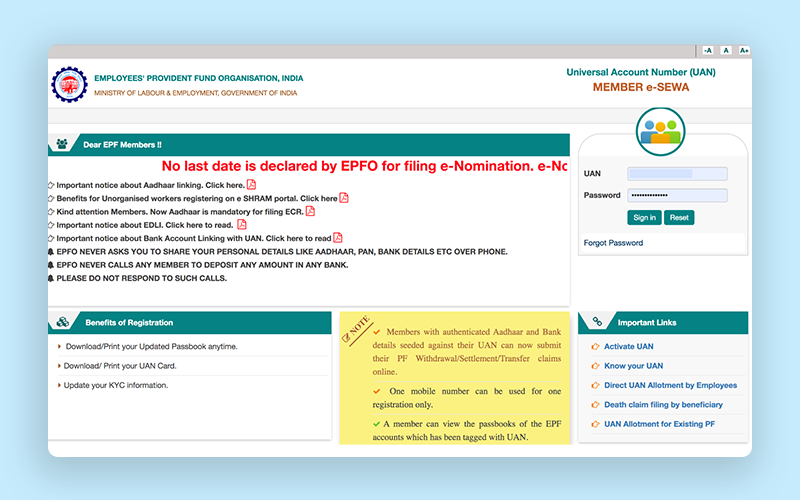Open PDF icon beside e SHRAM notice
Viewport: 800px width, 500px height.
point(344,198)
